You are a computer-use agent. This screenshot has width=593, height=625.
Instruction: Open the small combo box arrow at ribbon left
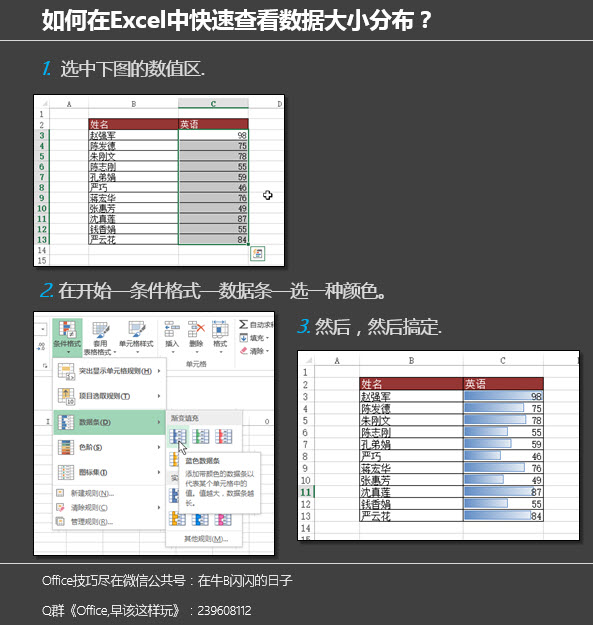pos(43,330)
